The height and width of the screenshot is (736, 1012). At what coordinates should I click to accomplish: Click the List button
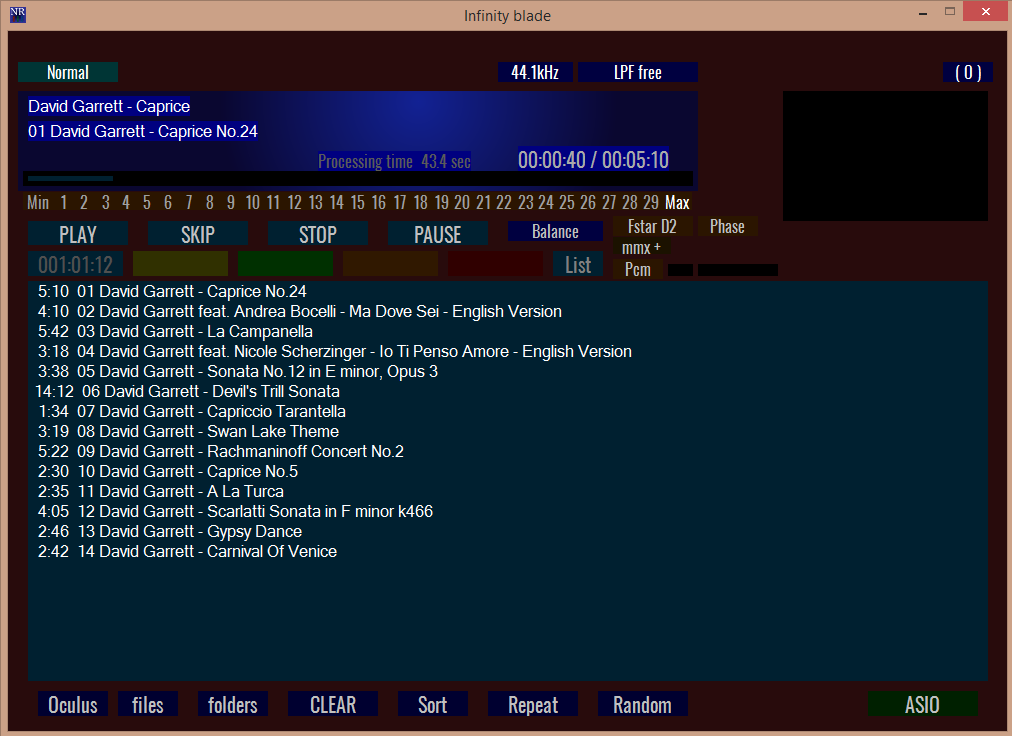click(578, 265)
